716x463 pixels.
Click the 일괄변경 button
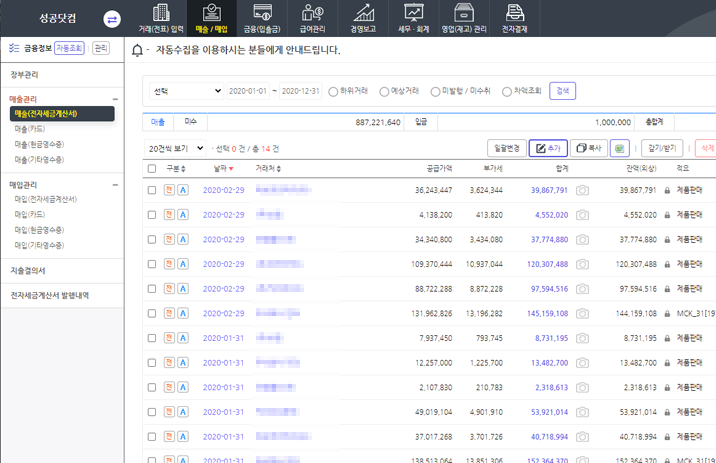point(507,148)
